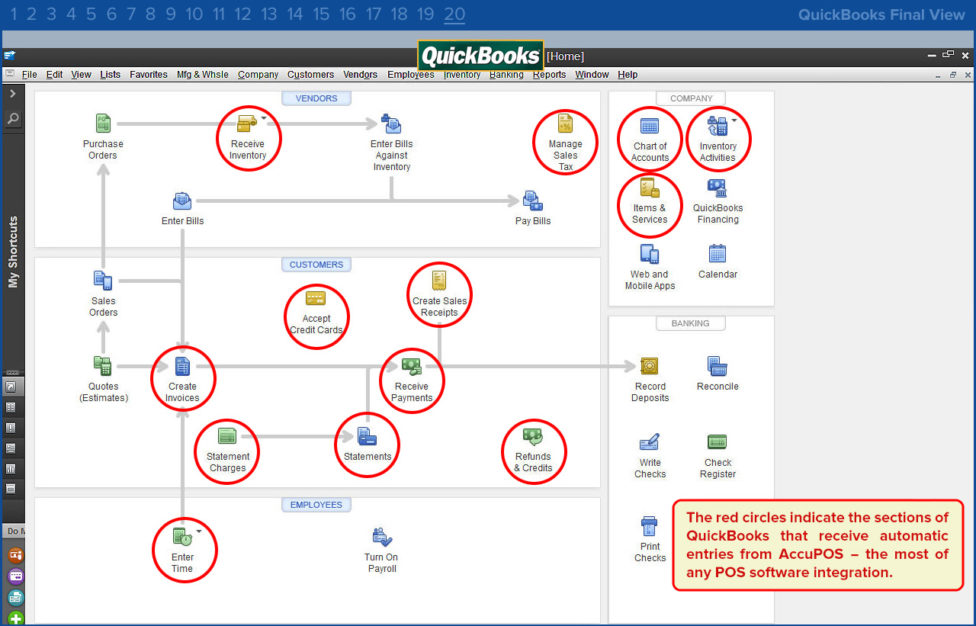
Task: Open the Purchase Orders icon
Action: (x=103, y=124)
